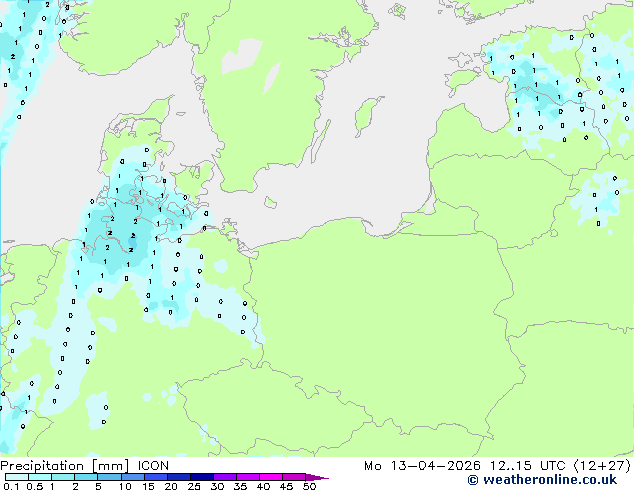Click the '0.5' legend scale value
This screenshot has height=490, width=634.
(x=35, y=486)
